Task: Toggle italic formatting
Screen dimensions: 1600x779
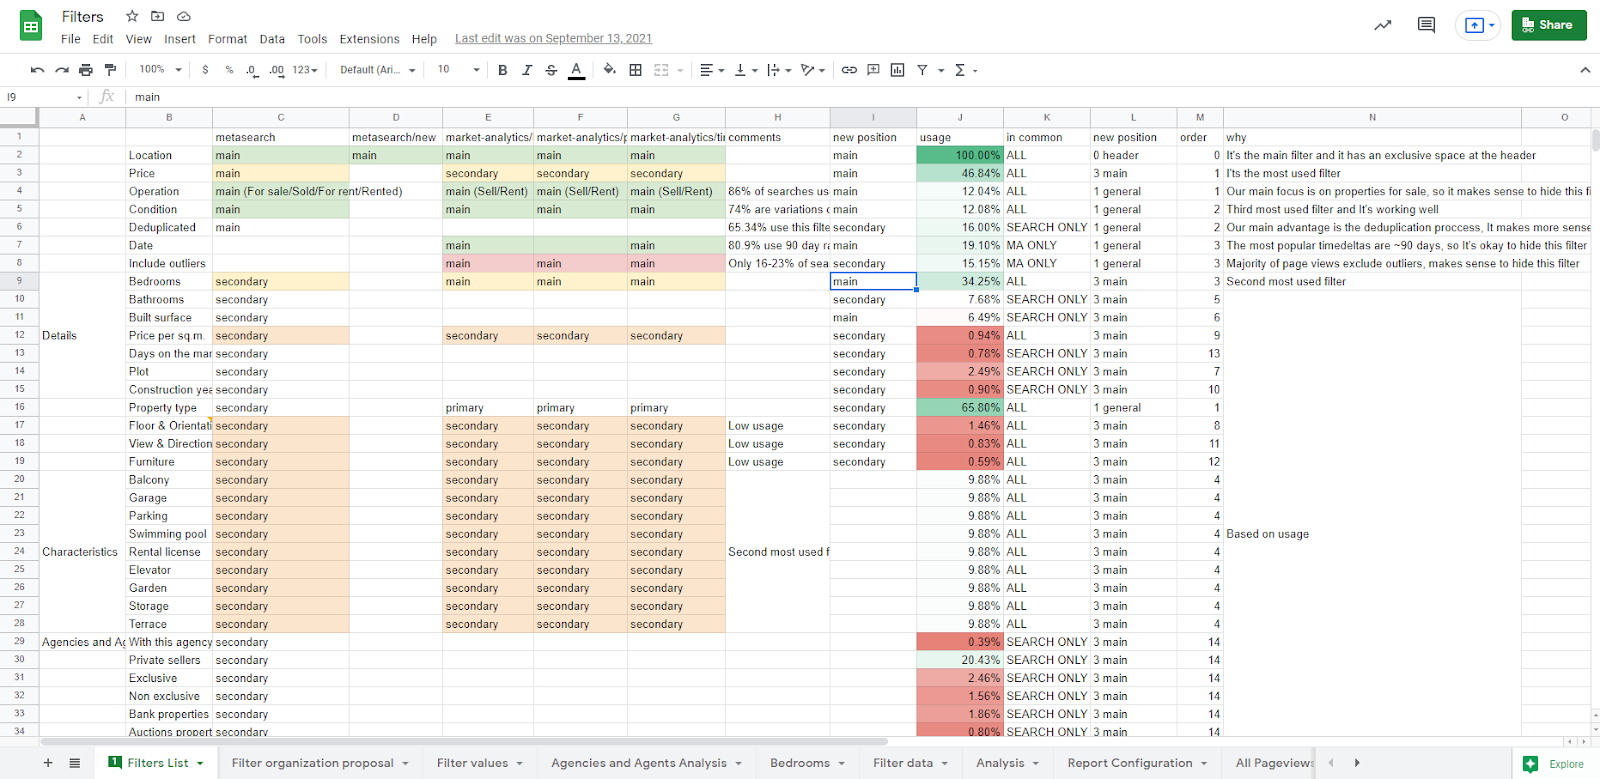Action: [x=527, y=70]
